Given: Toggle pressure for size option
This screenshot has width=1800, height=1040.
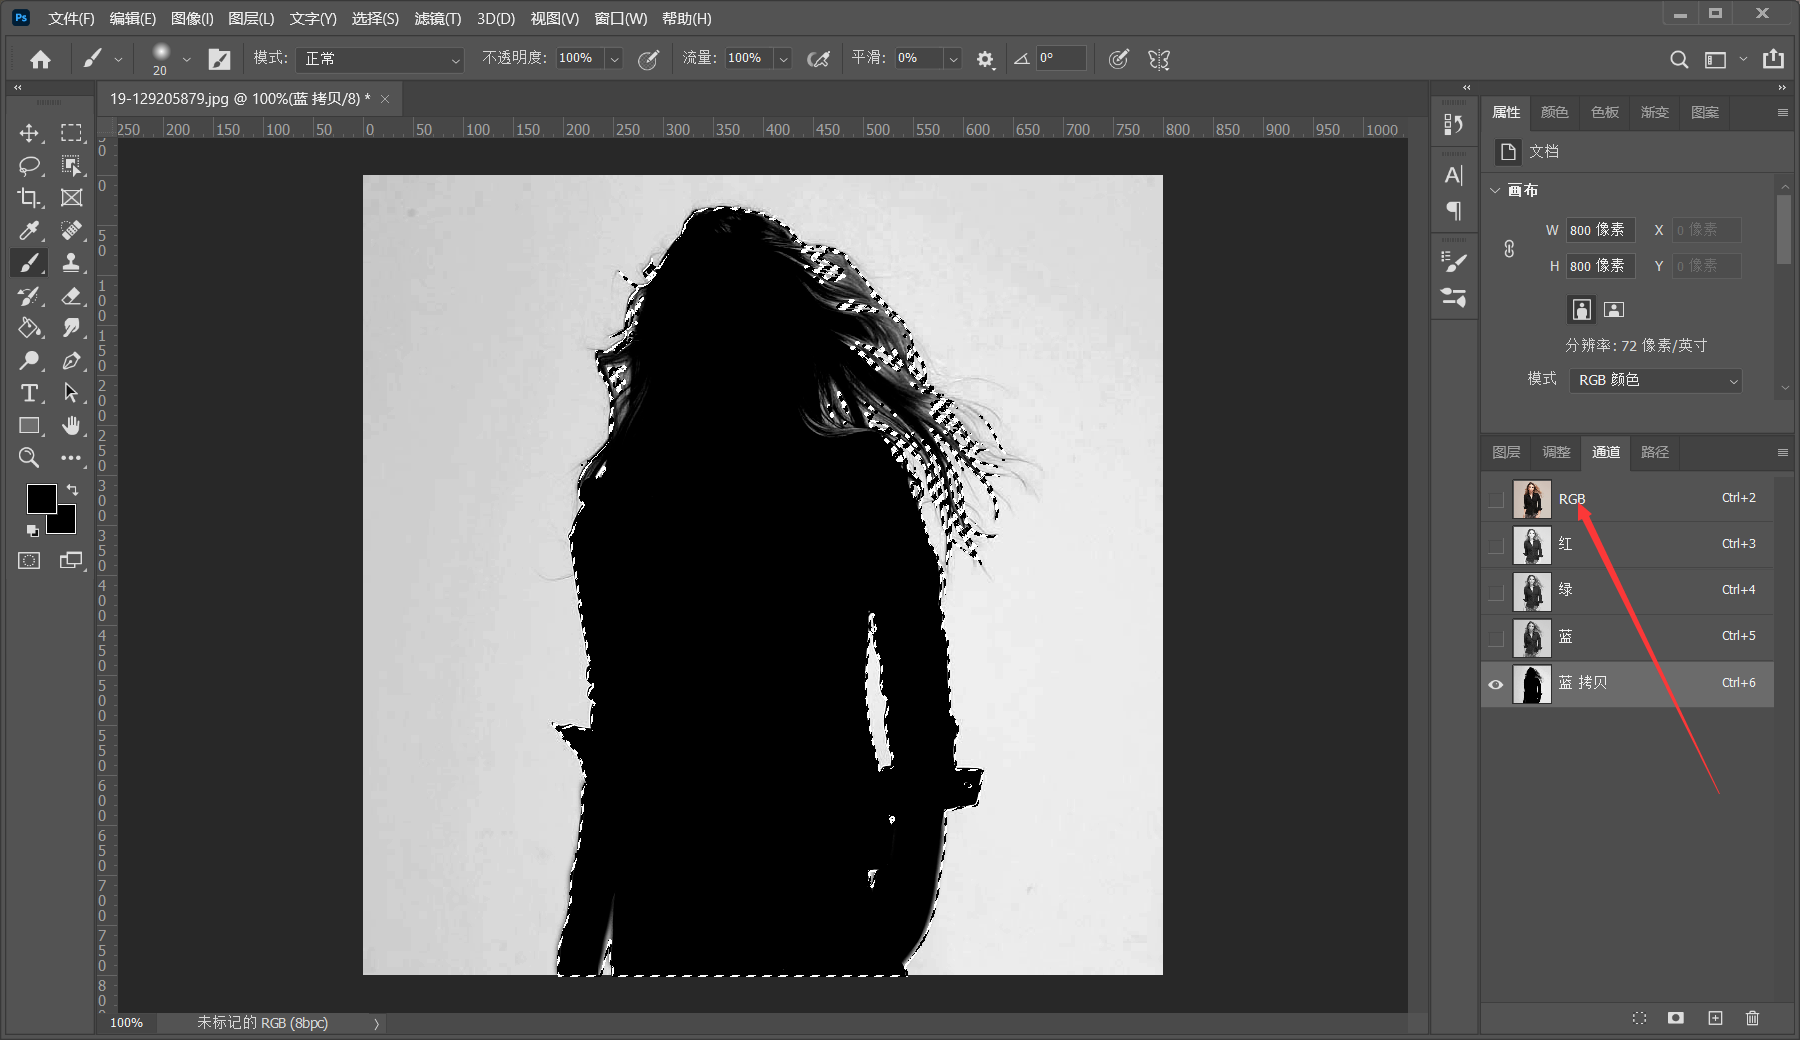Looking at the screenshot, I should pos(1119,59).
